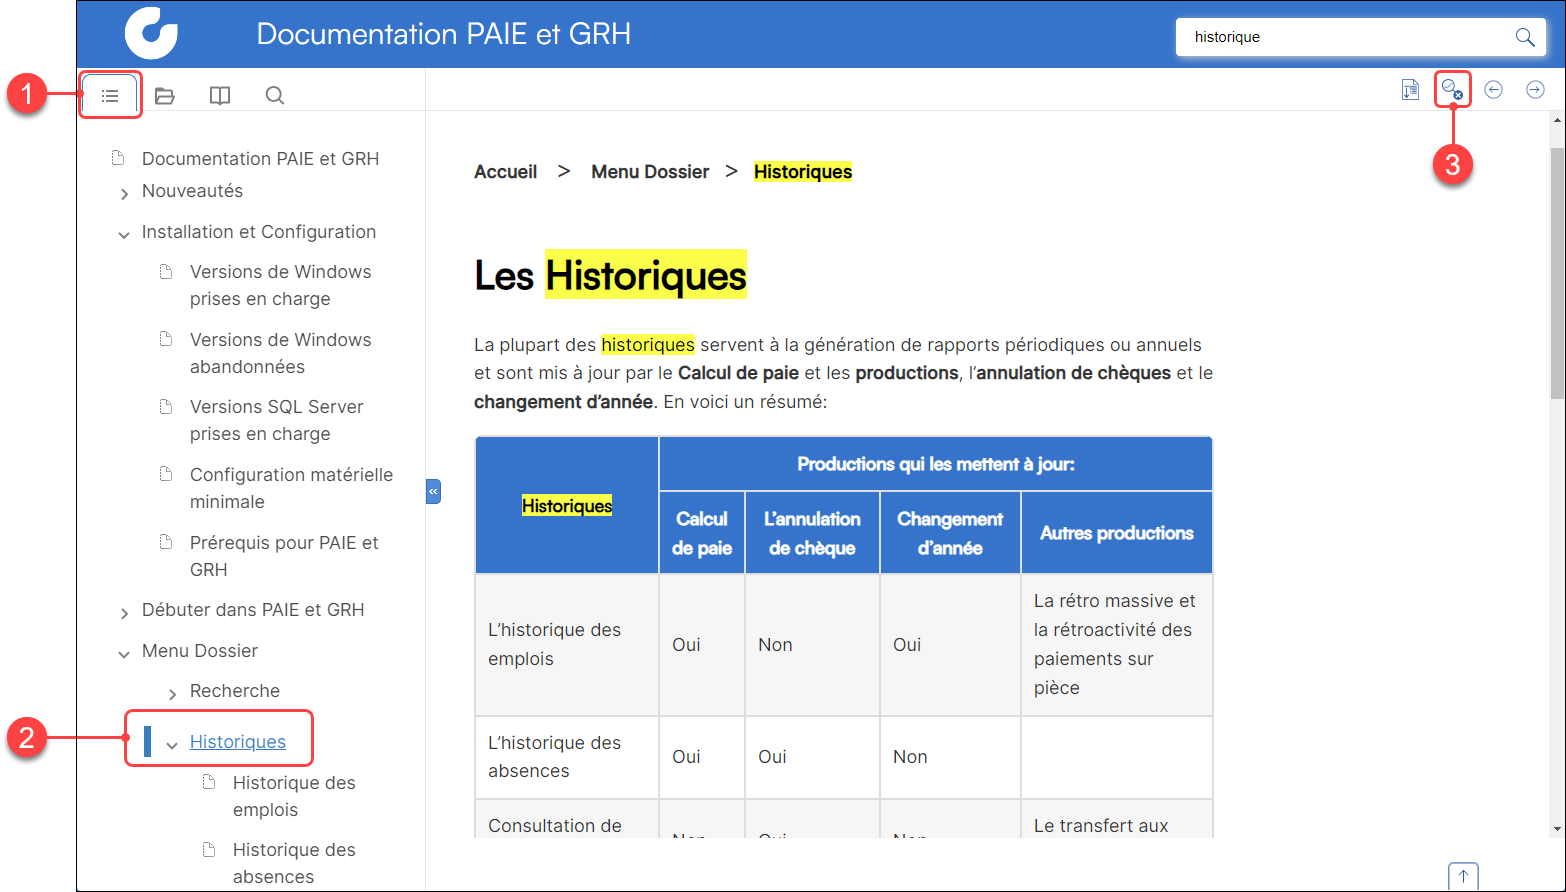Remove search highlighting icon
This screenshot has width=1566, height=892.
(x=1452, y=90)
